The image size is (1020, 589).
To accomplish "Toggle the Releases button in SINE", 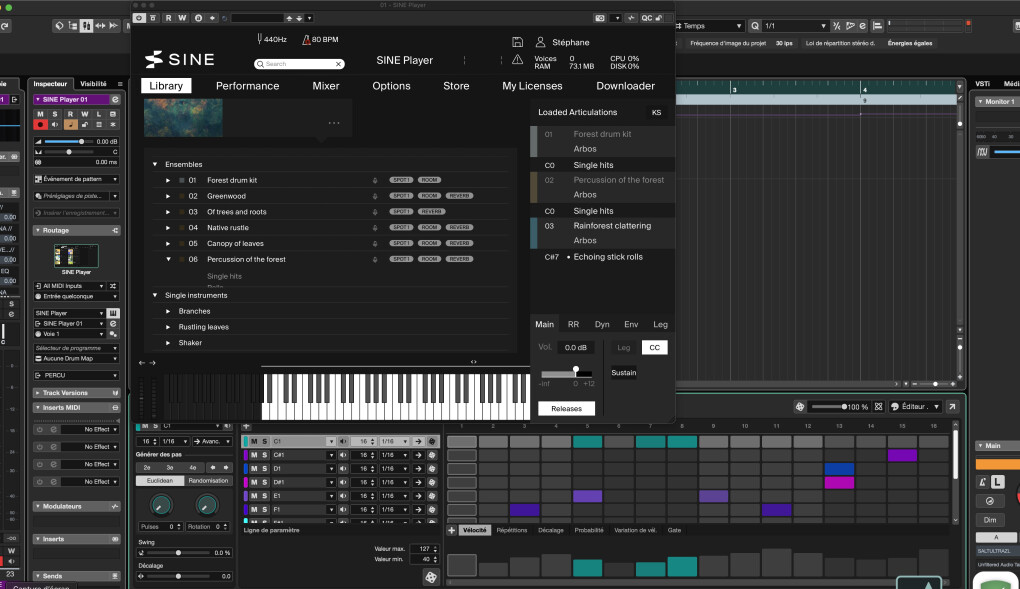I will point(566,408).
